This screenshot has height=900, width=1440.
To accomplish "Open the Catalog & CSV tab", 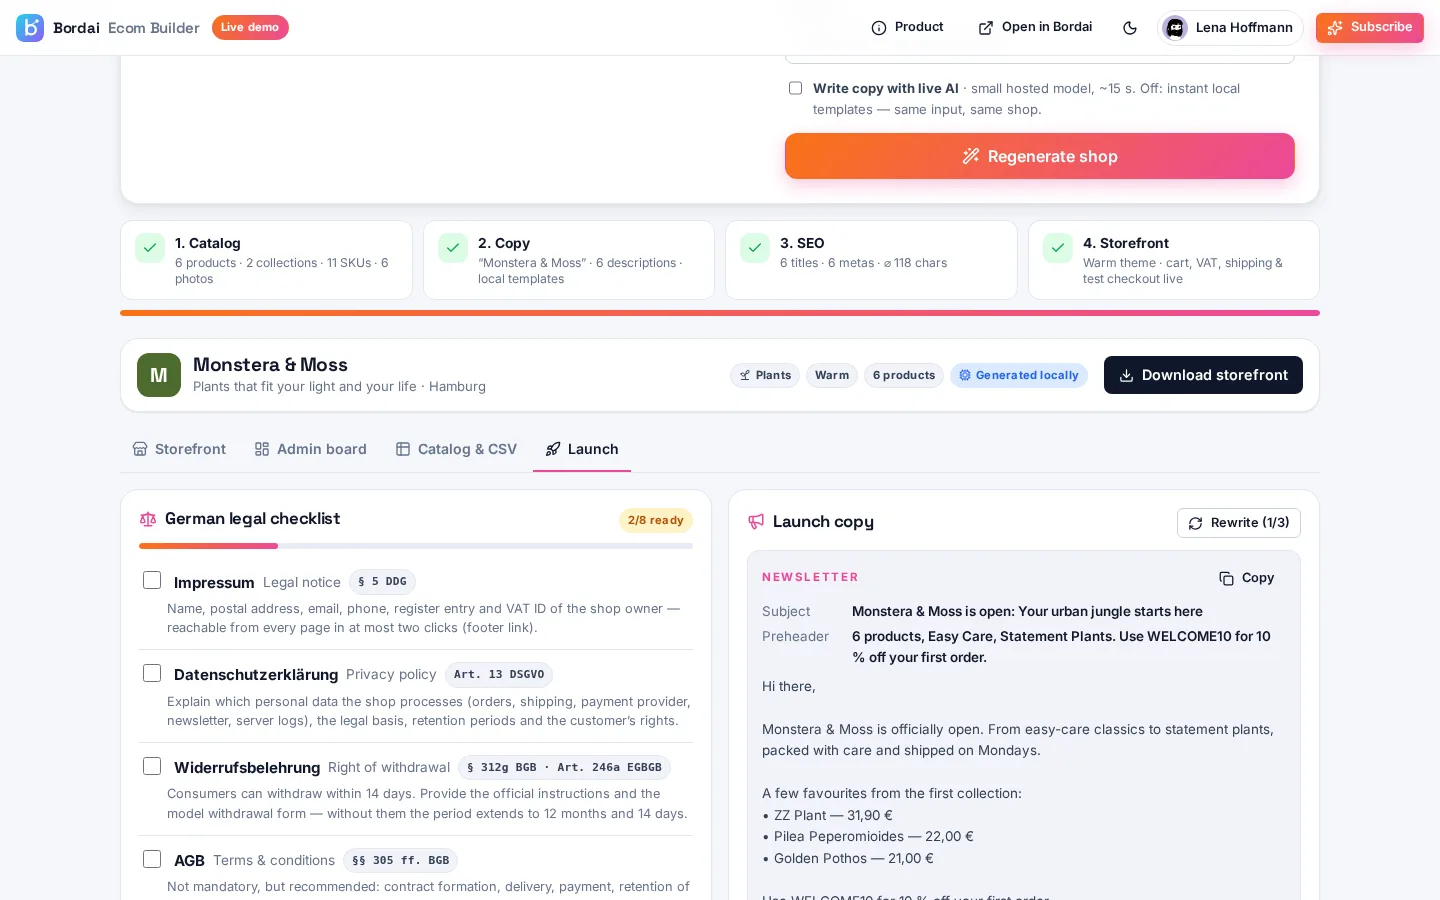I will (x=456, y=449).
